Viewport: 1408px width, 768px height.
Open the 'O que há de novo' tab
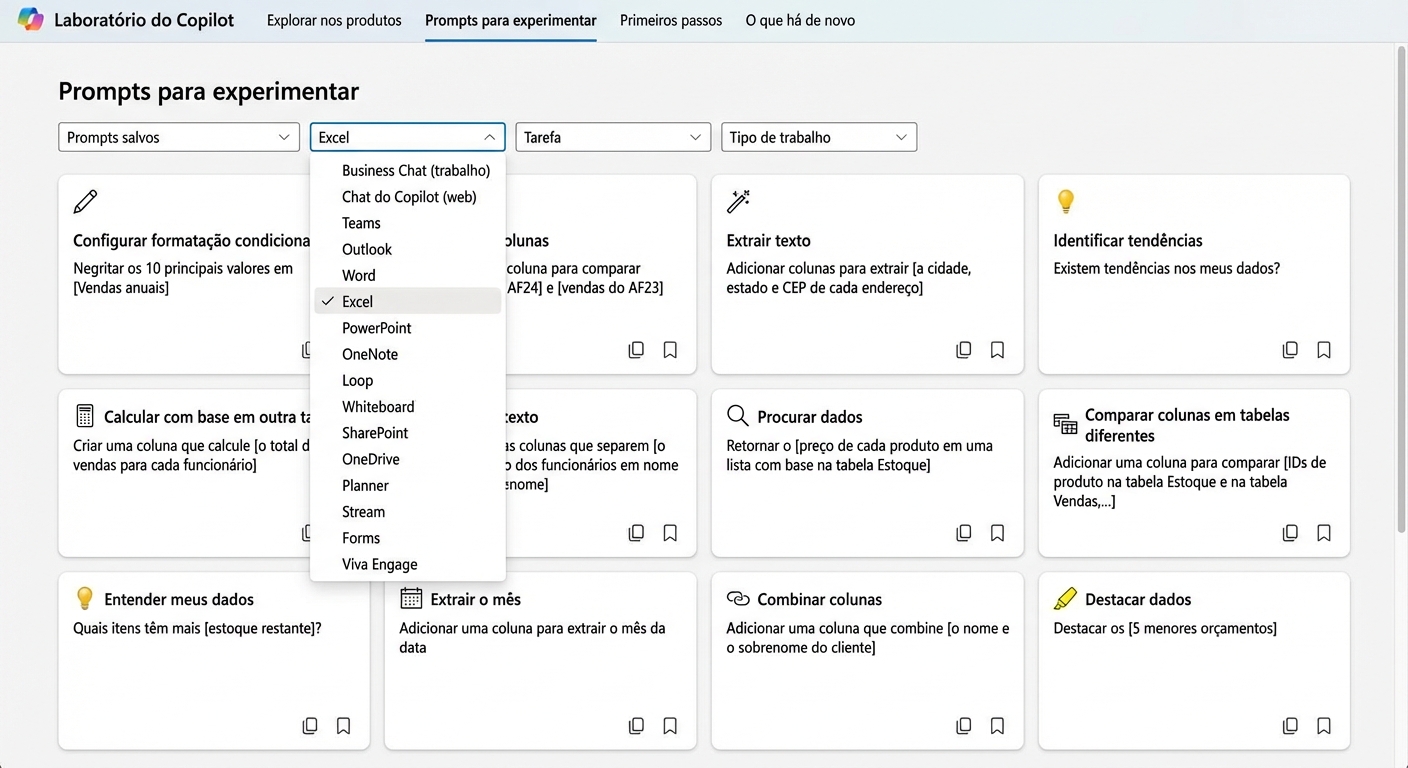tap(800, 20)
